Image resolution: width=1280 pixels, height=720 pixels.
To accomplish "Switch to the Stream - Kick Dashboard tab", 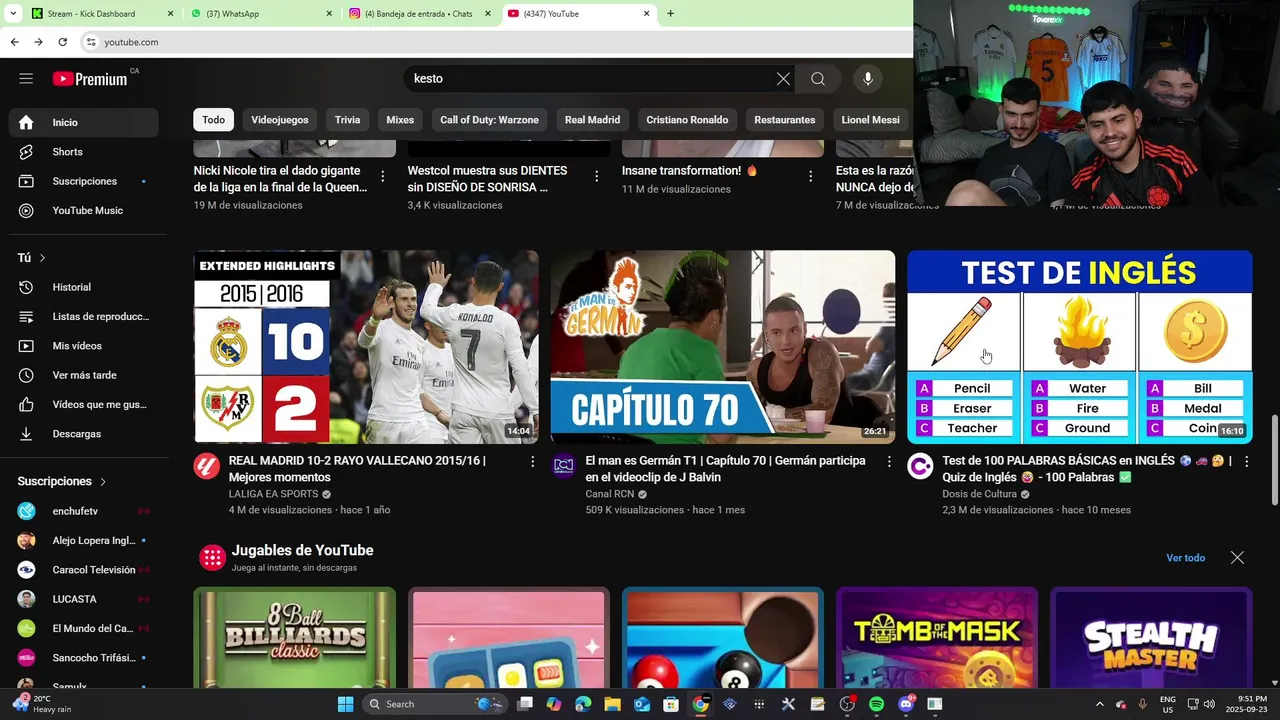I will pos(102,14).
